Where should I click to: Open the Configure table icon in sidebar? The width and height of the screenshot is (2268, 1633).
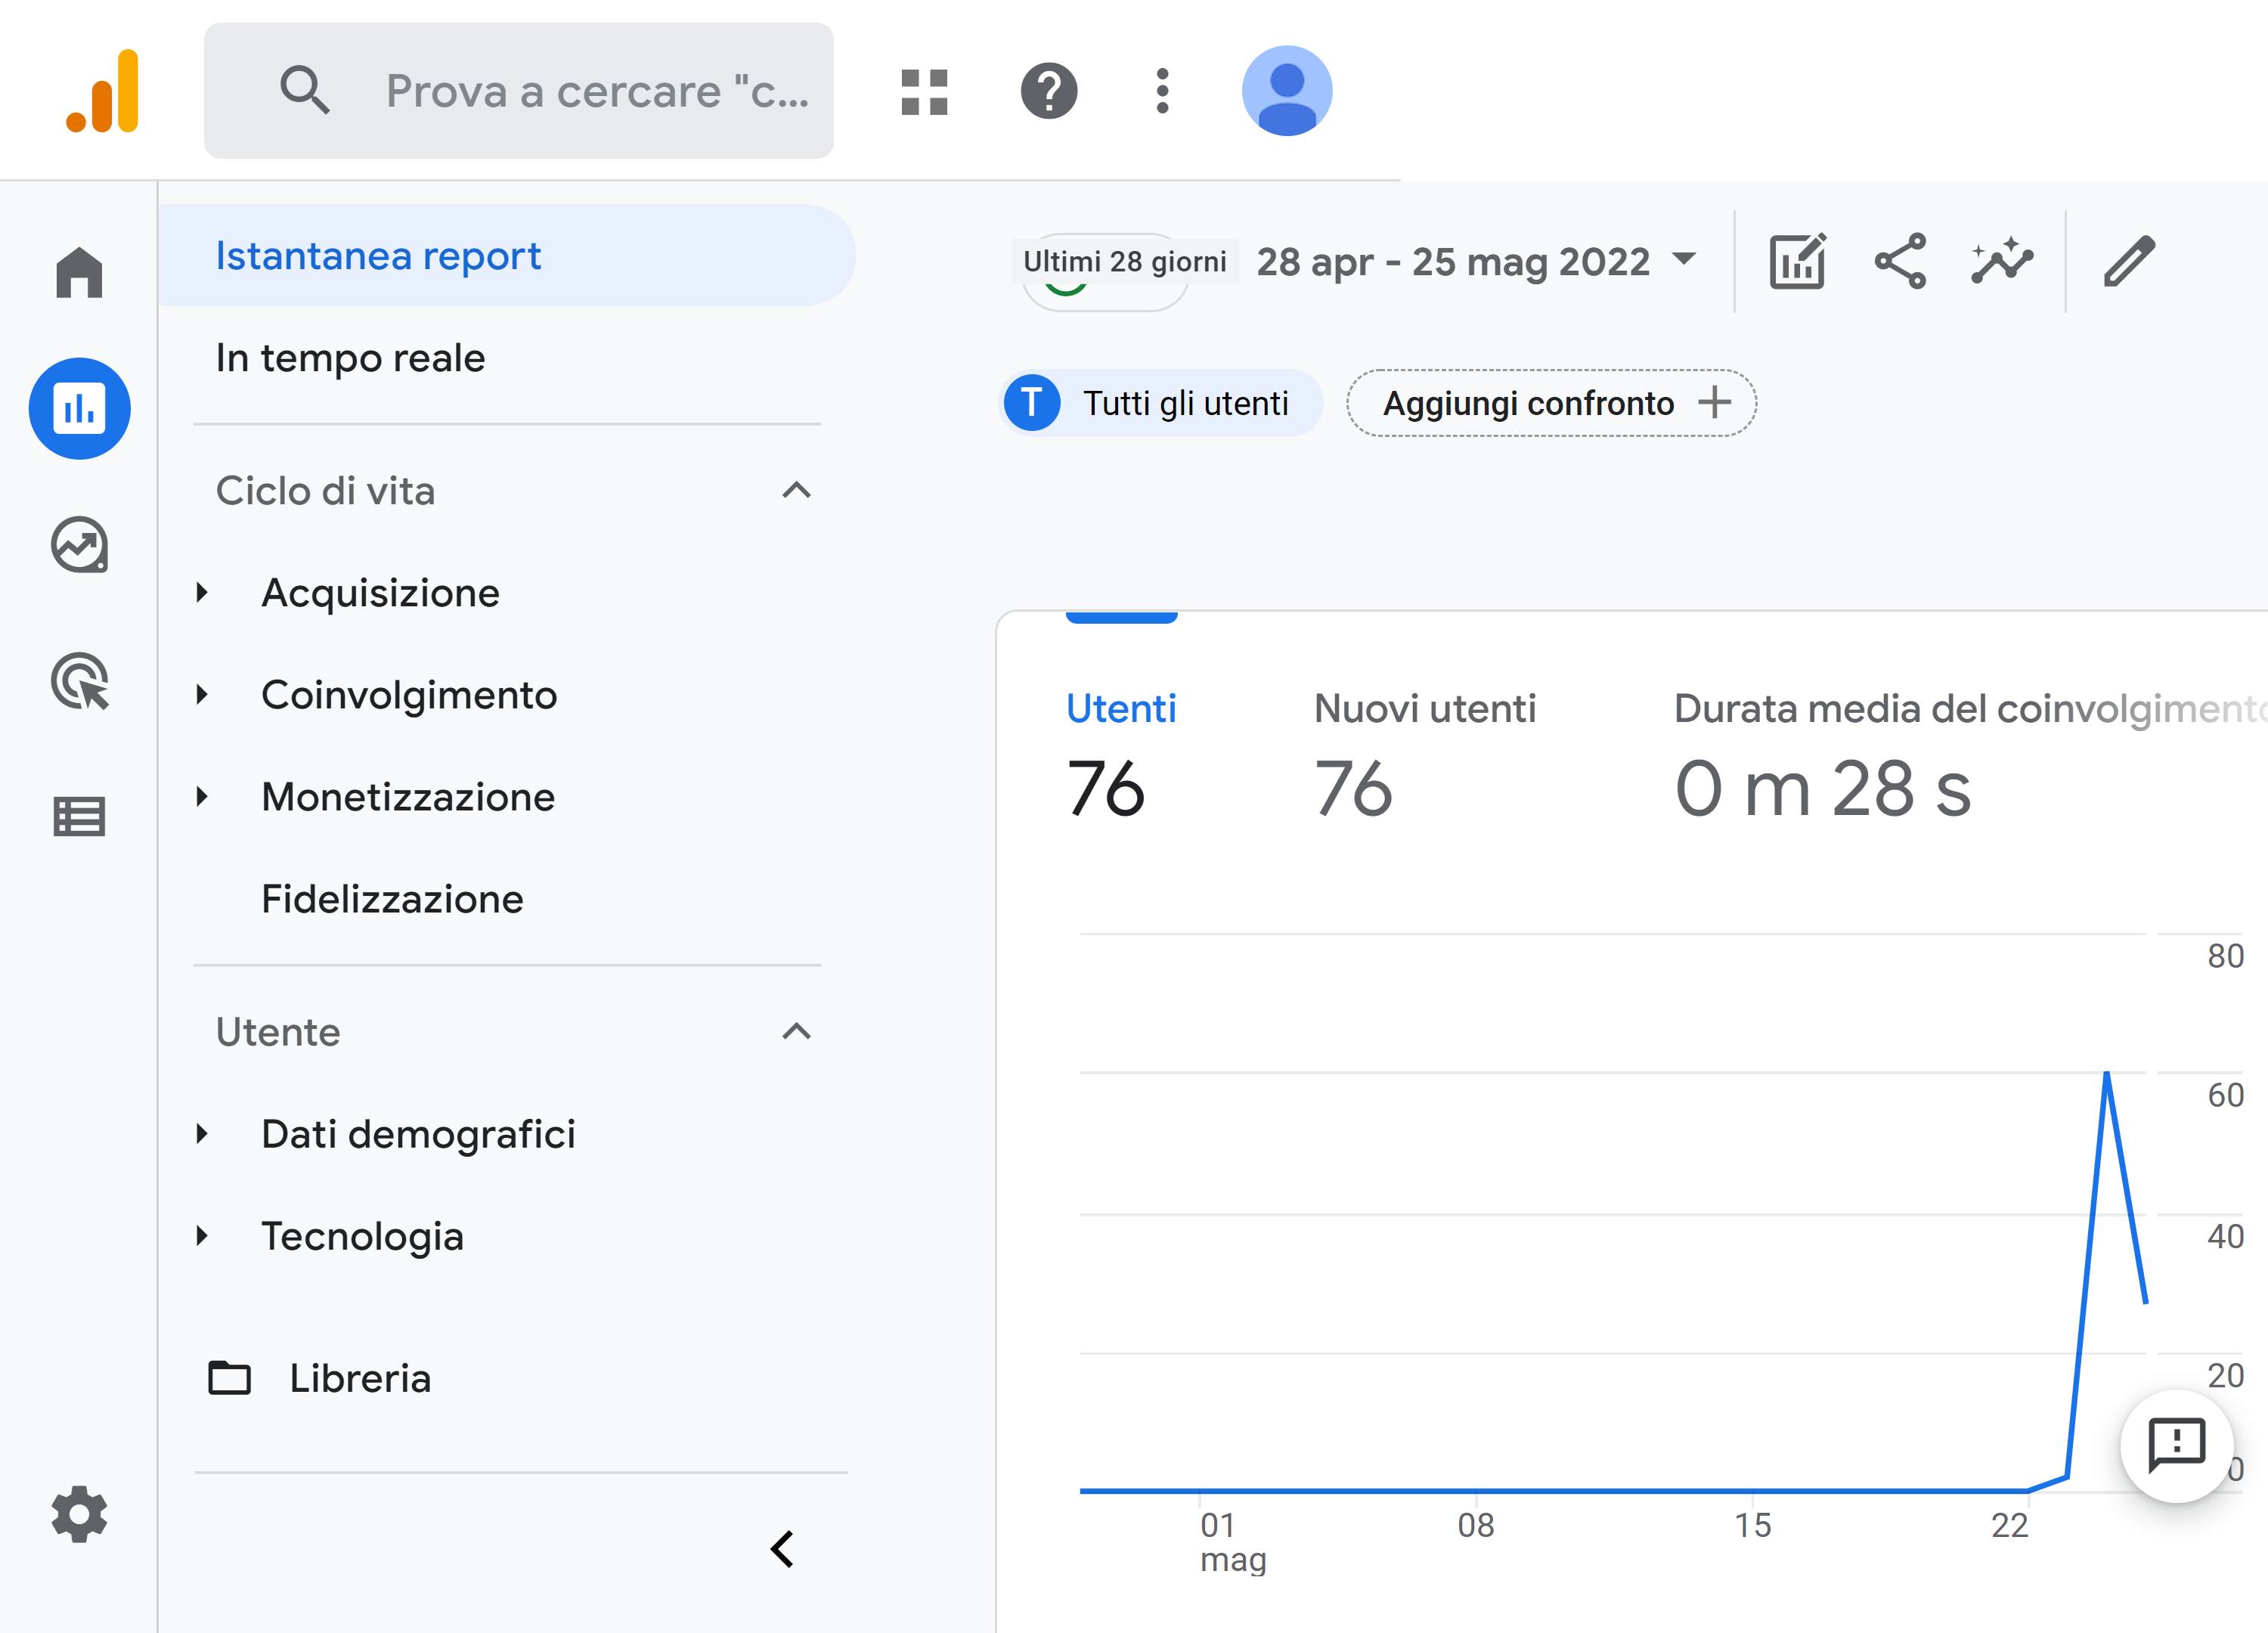(x=79, y=817)
